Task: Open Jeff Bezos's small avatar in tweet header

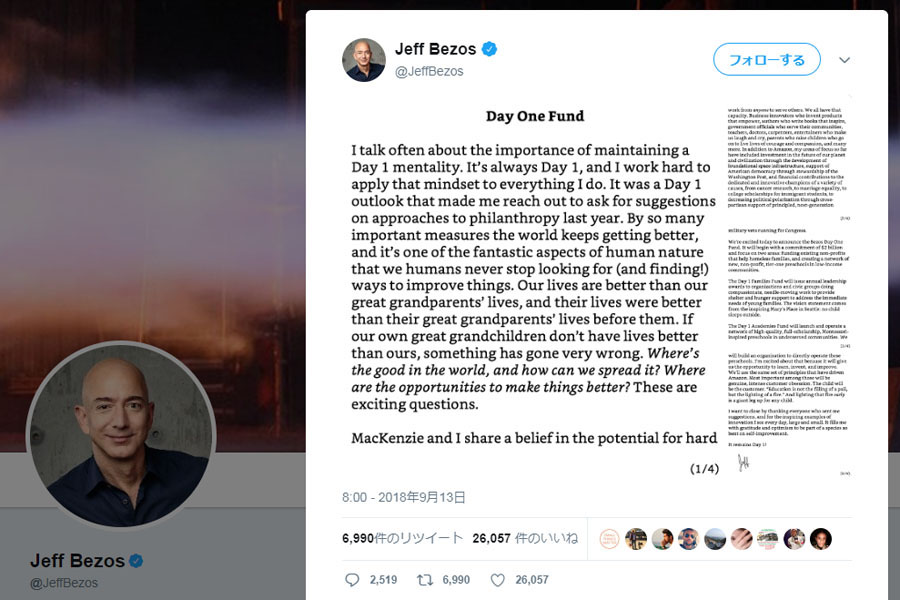Action: (363, 60)
